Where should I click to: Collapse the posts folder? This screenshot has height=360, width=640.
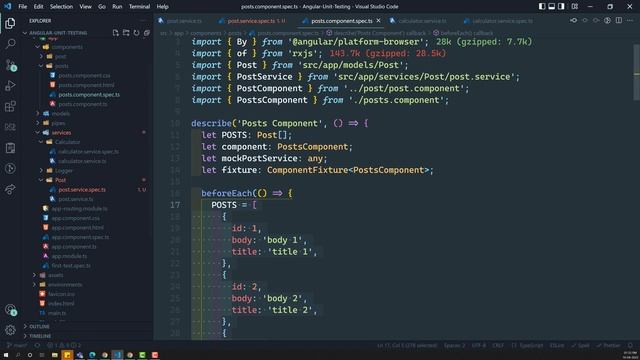(x=62, y=66)
